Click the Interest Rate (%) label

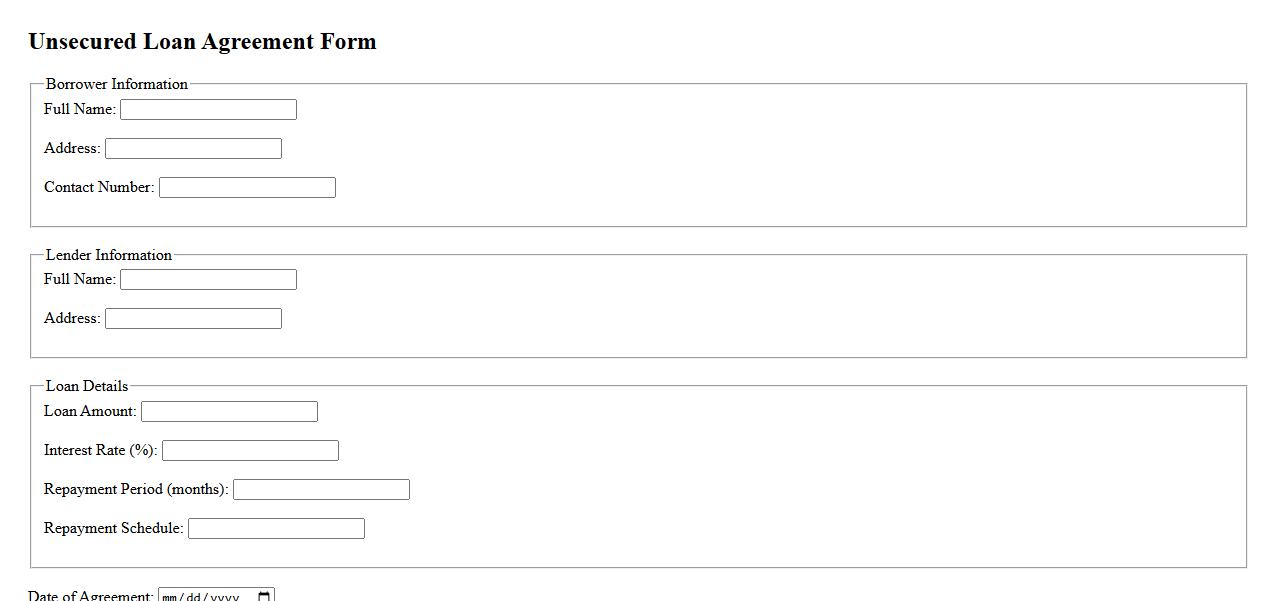pyautogui.click(x=100, y=450)
